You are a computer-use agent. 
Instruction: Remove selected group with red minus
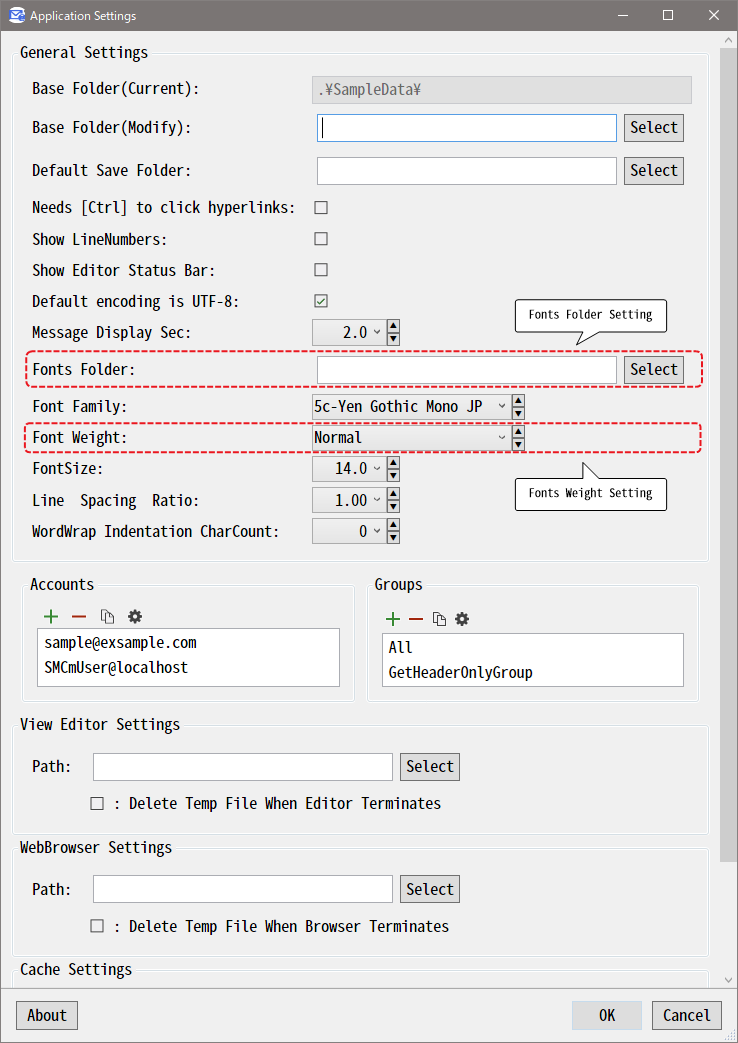pyautogui.click(x=416, y=619)
